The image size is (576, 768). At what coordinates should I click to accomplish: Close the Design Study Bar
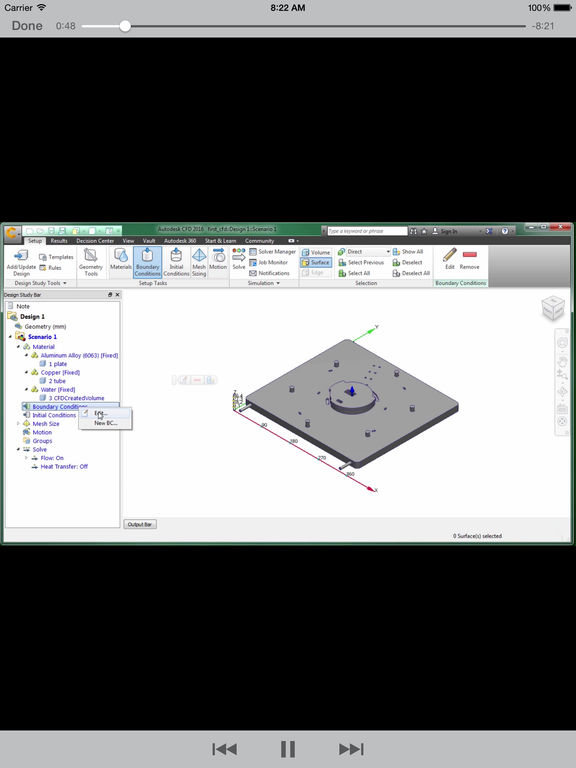click(x=117, y=295)
